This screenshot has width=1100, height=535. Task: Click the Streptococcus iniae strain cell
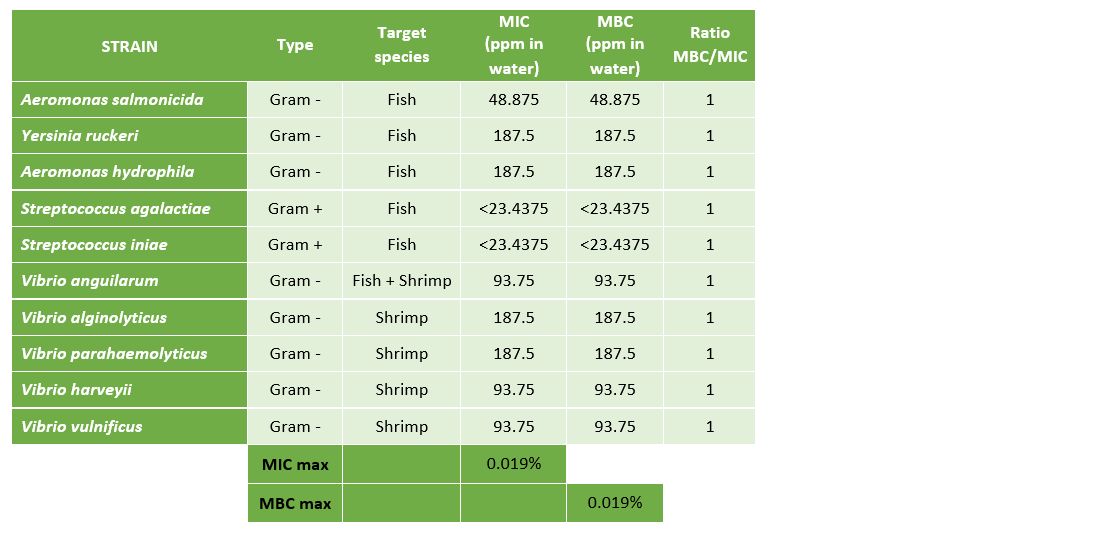coord(94,244)
